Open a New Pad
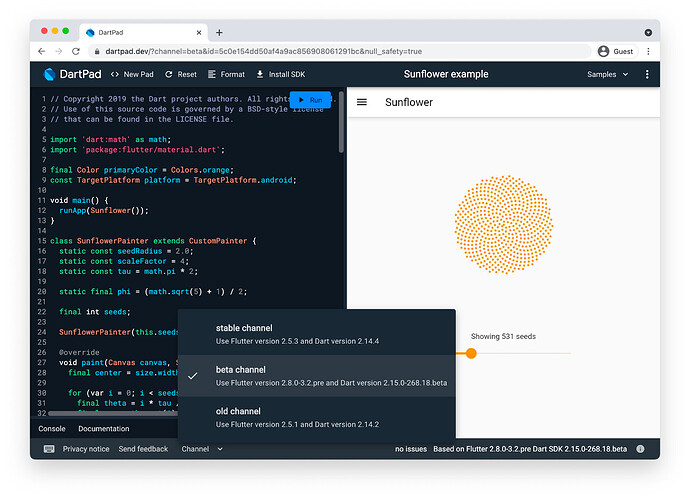The width and height of the screenshot is (690, 499). pyautogui.click(x=132, y=74)
